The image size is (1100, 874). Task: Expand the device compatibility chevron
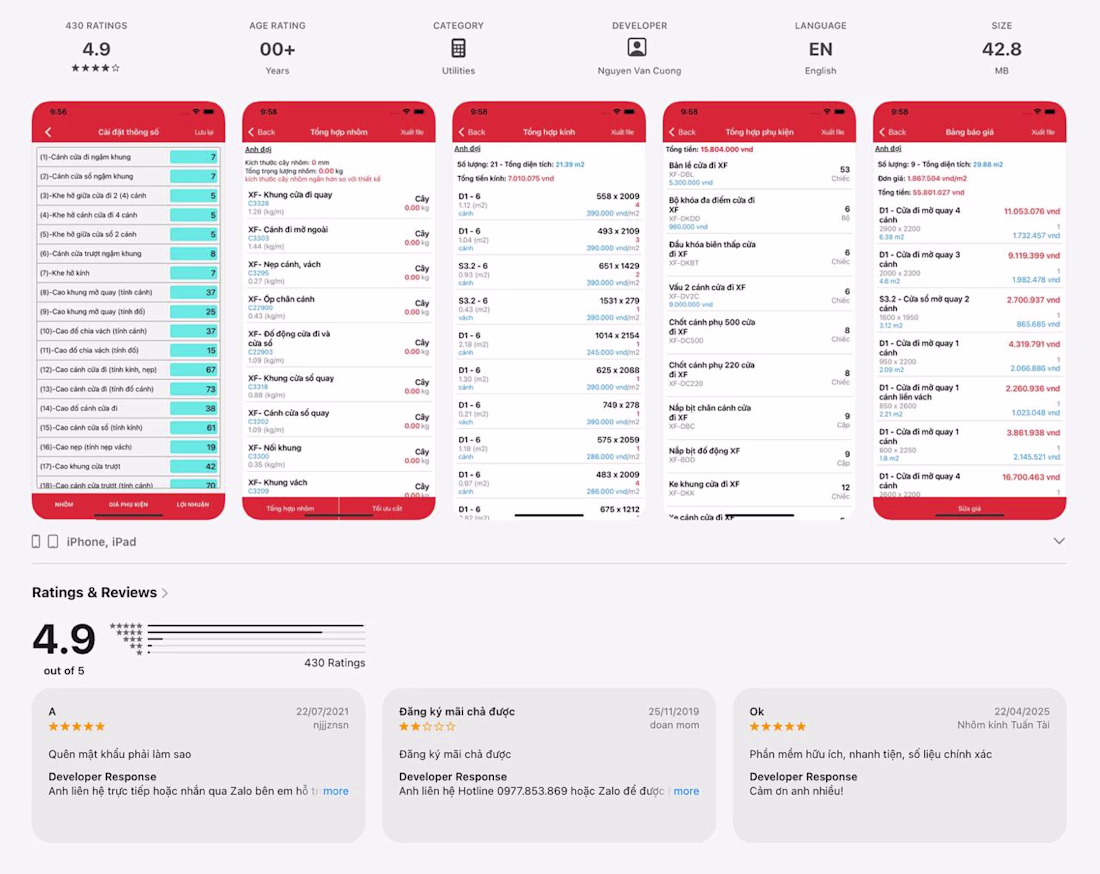pyautogui.click(x=1059, y=542)
